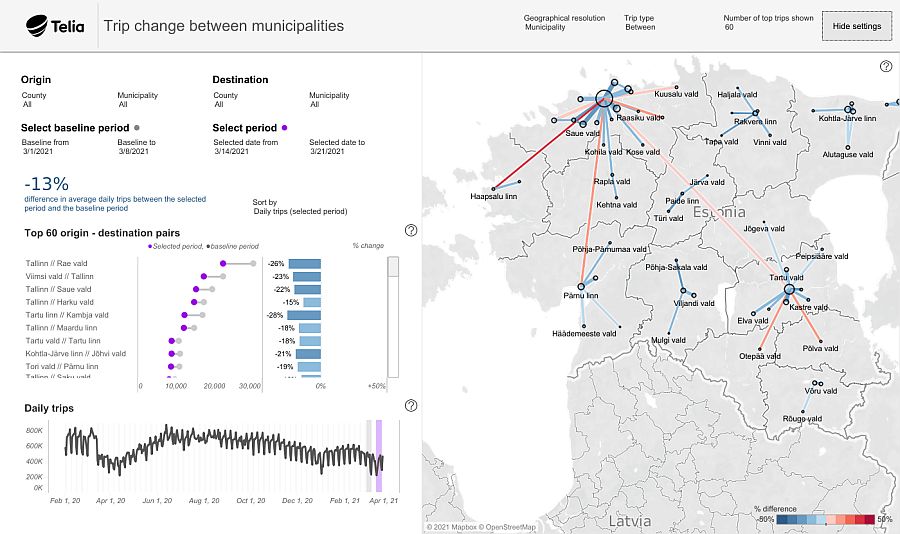Screen dimensions: 900x534
Task: Click Otepää vald label on map
Action: [760, 356]
